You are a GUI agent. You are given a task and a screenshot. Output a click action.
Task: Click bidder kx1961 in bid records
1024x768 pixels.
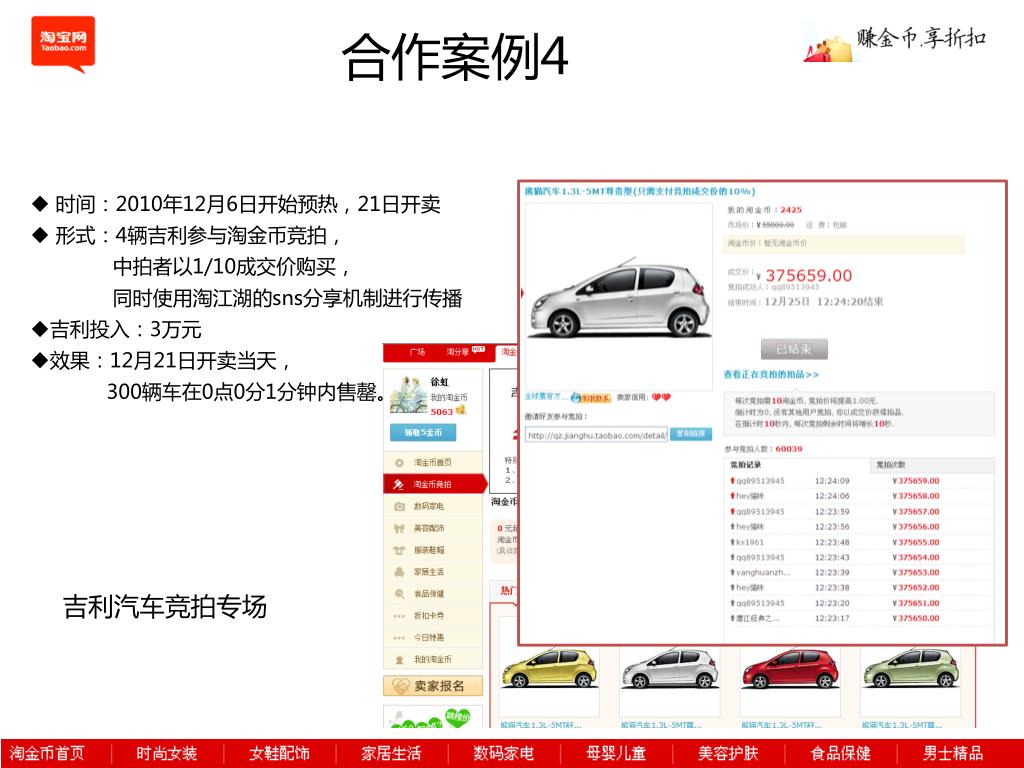[x=750, y=542]
